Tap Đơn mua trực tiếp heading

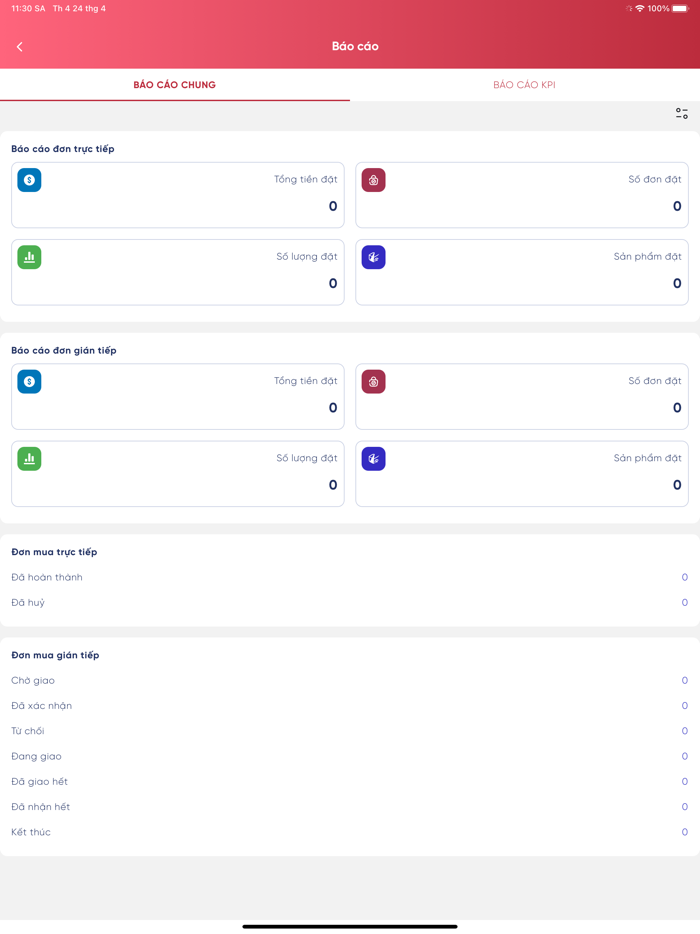point(54,552)
